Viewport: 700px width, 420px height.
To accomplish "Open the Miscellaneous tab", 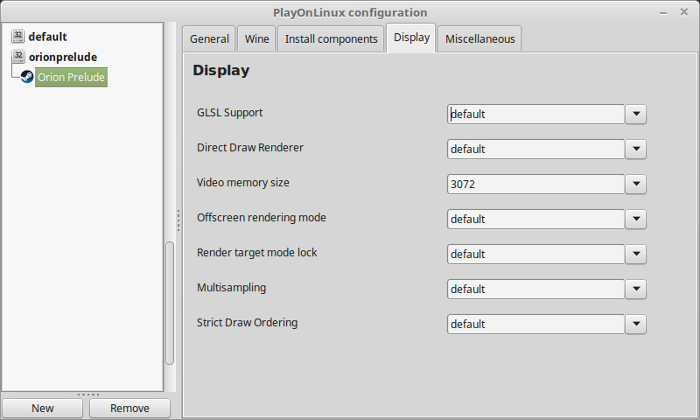I will [x=480, y=39].
